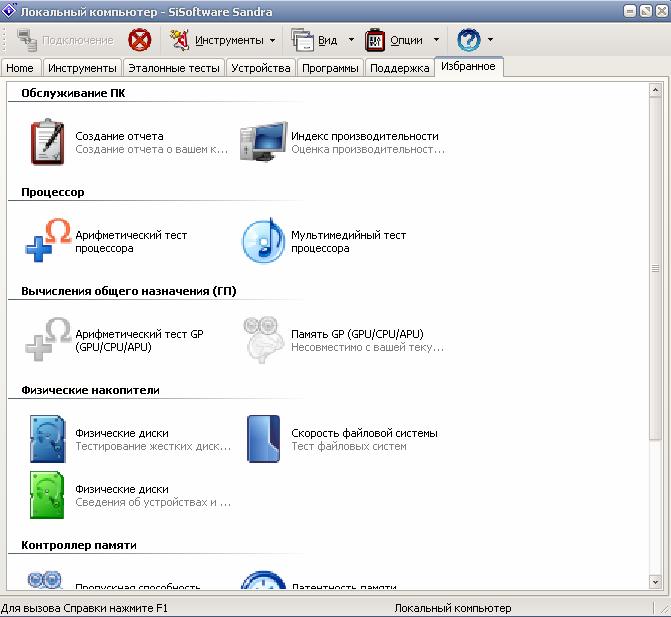The height and width of the screenshot is (617, 671).
Task: Expand the help button dropdown arrow
Action: 490,40
